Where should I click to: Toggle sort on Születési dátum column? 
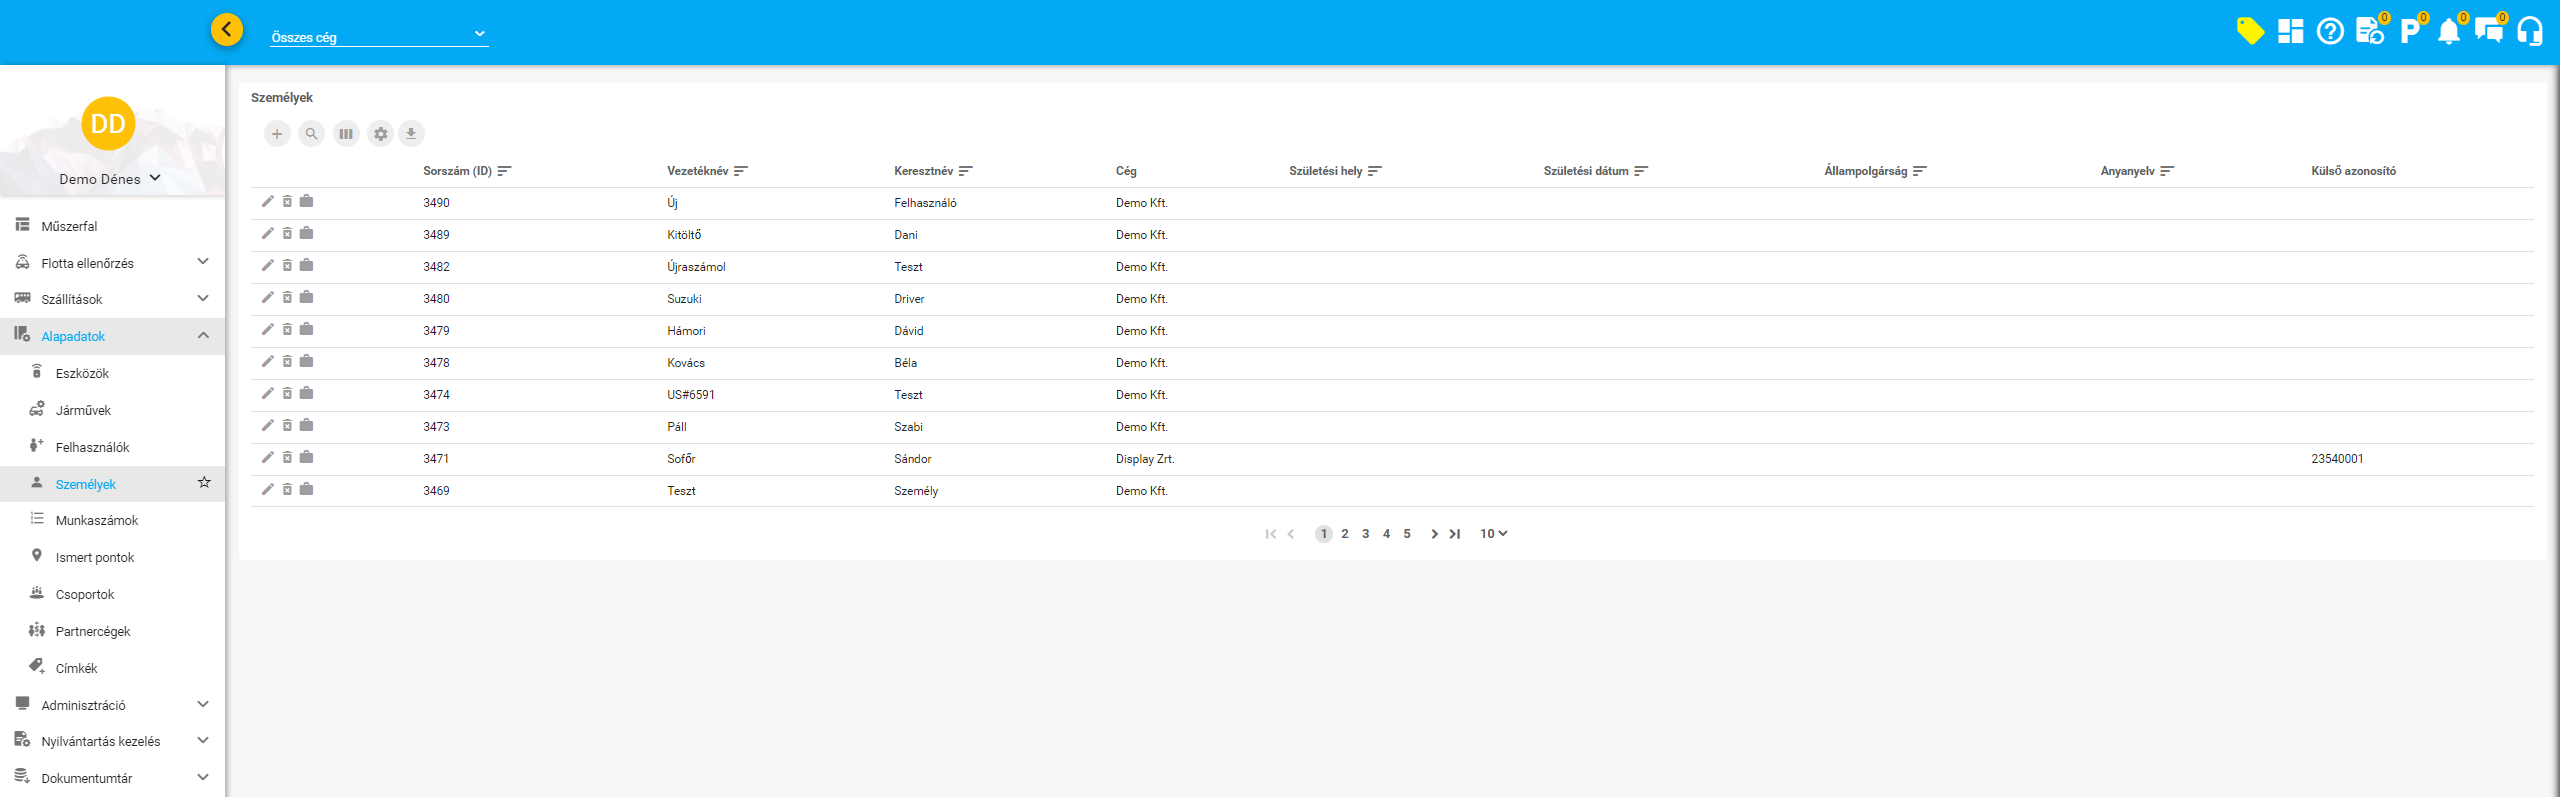[x=1640, y=171]
